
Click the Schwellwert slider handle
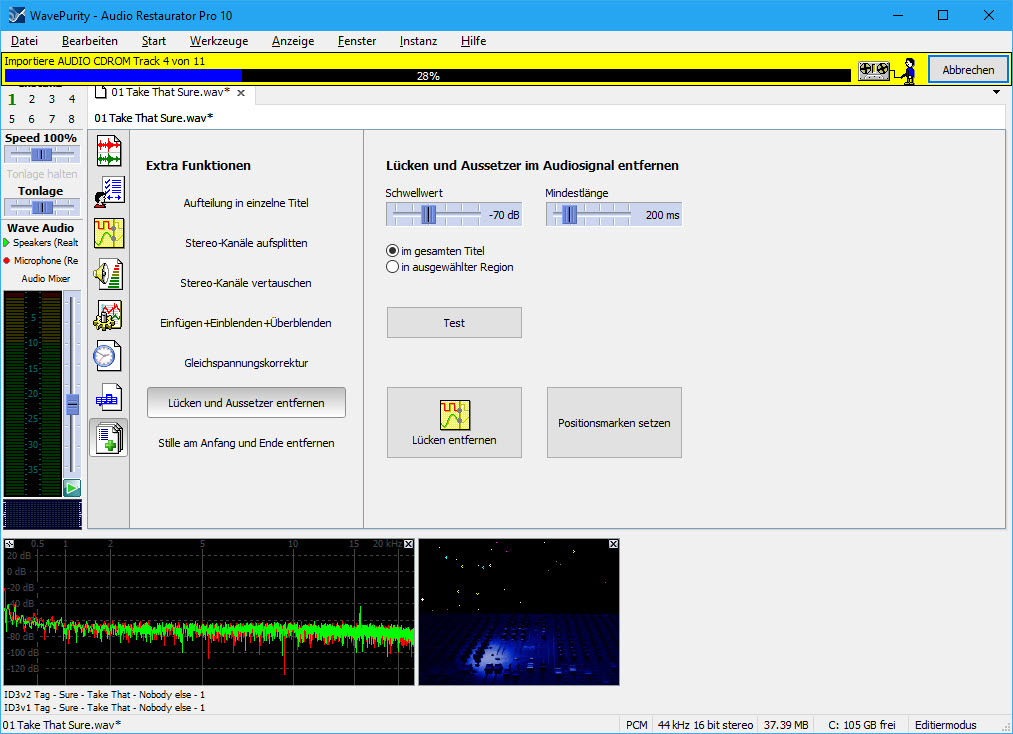click(428, 215)
